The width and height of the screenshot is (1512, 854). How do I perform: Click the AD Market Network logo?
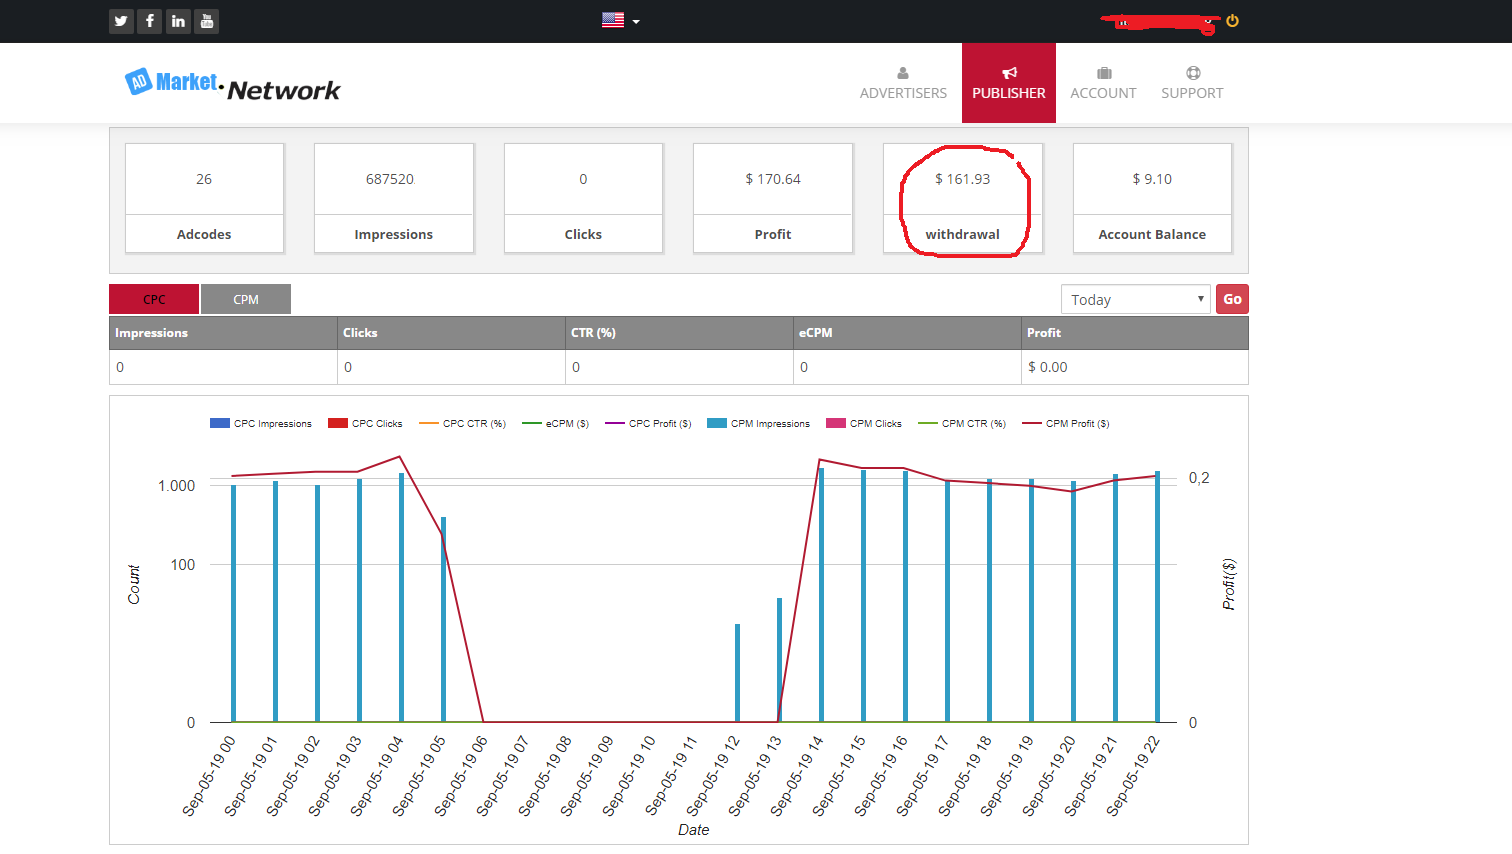point(232,85)
